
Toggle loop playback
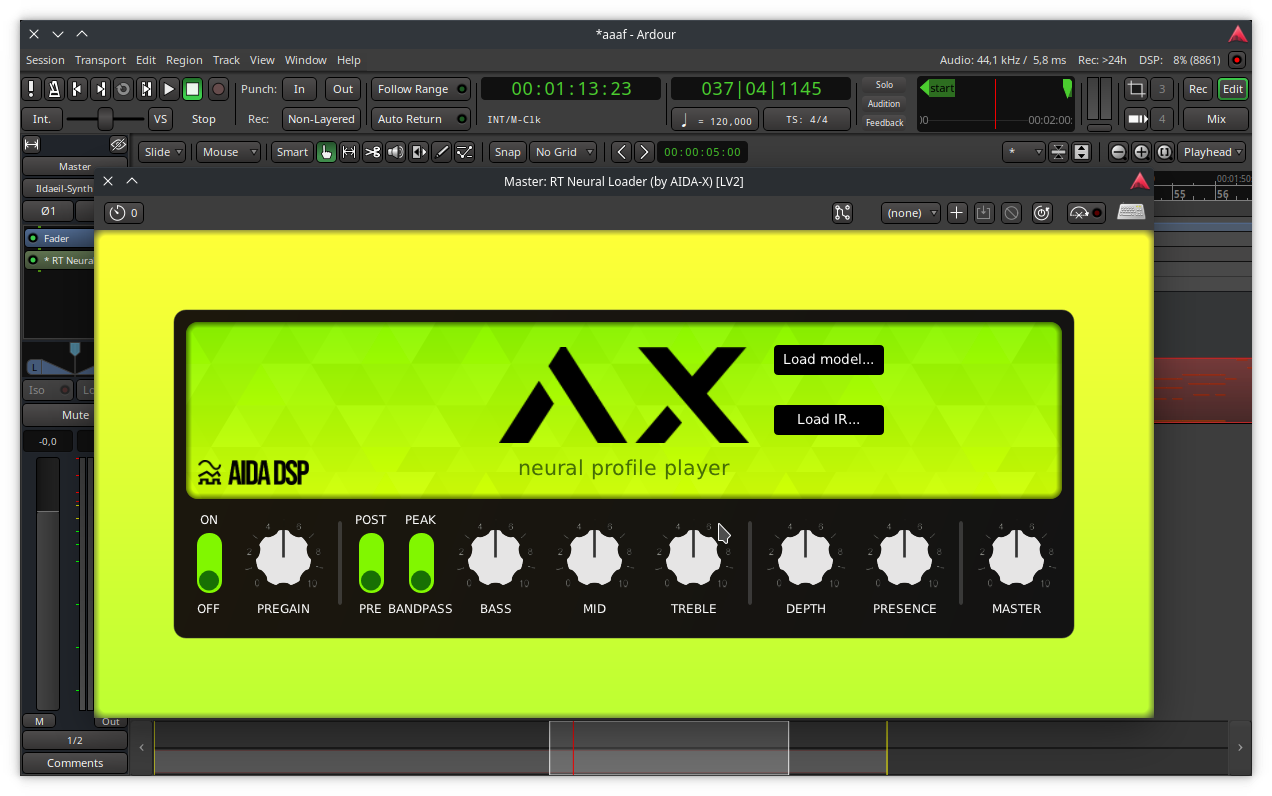tap(123, 89)
